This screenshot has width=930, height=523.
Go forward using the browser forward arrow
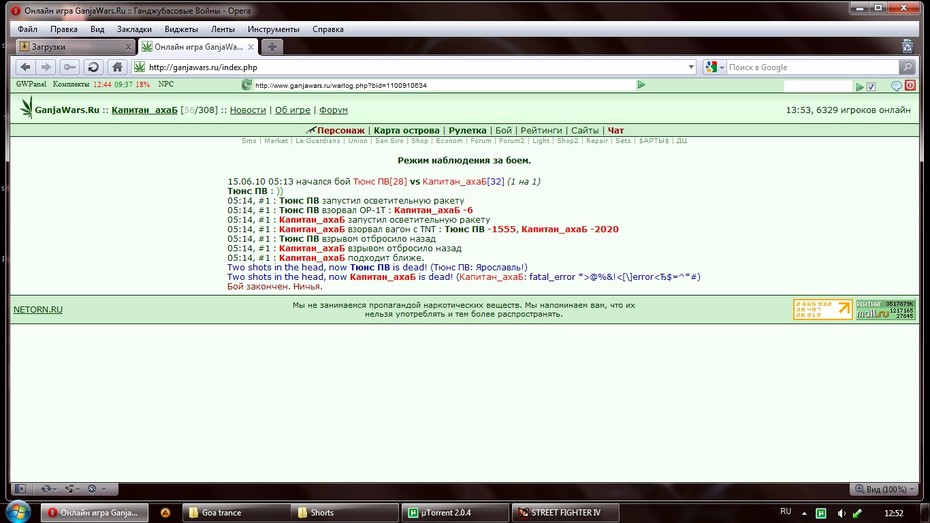point(46,67)
